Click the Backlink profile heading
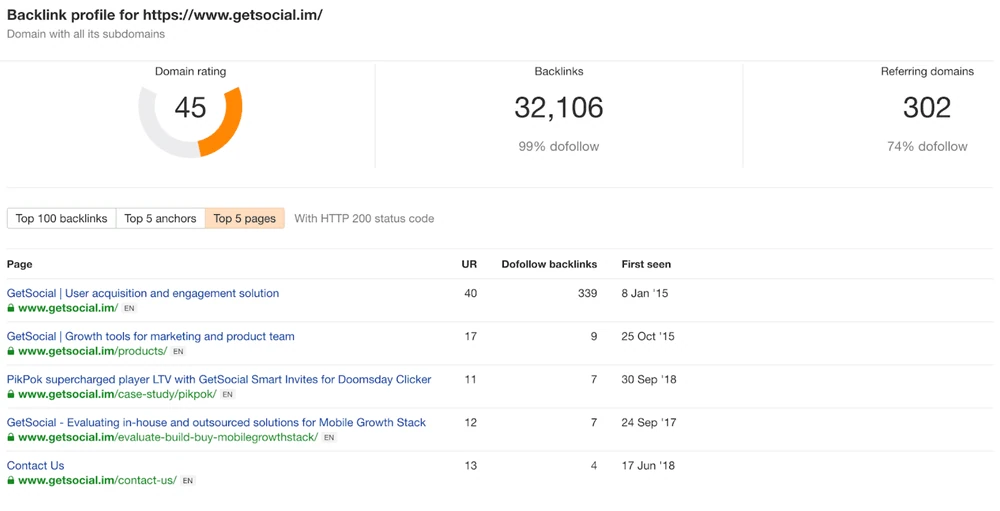 [165, 15]
